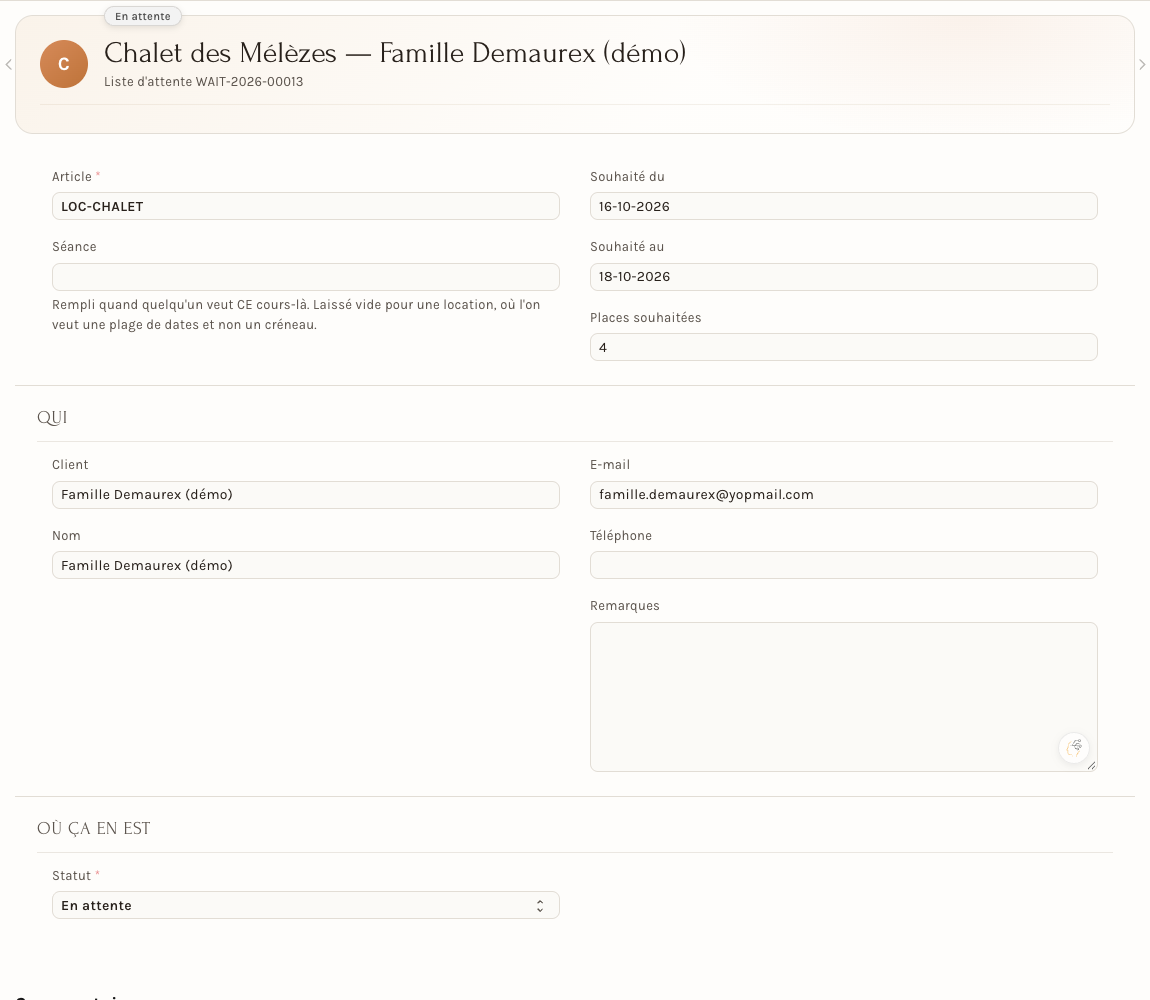The image size is (1150, 1000).
Task: Focus the empty Séance field
Action: click(x=306, y=277)
